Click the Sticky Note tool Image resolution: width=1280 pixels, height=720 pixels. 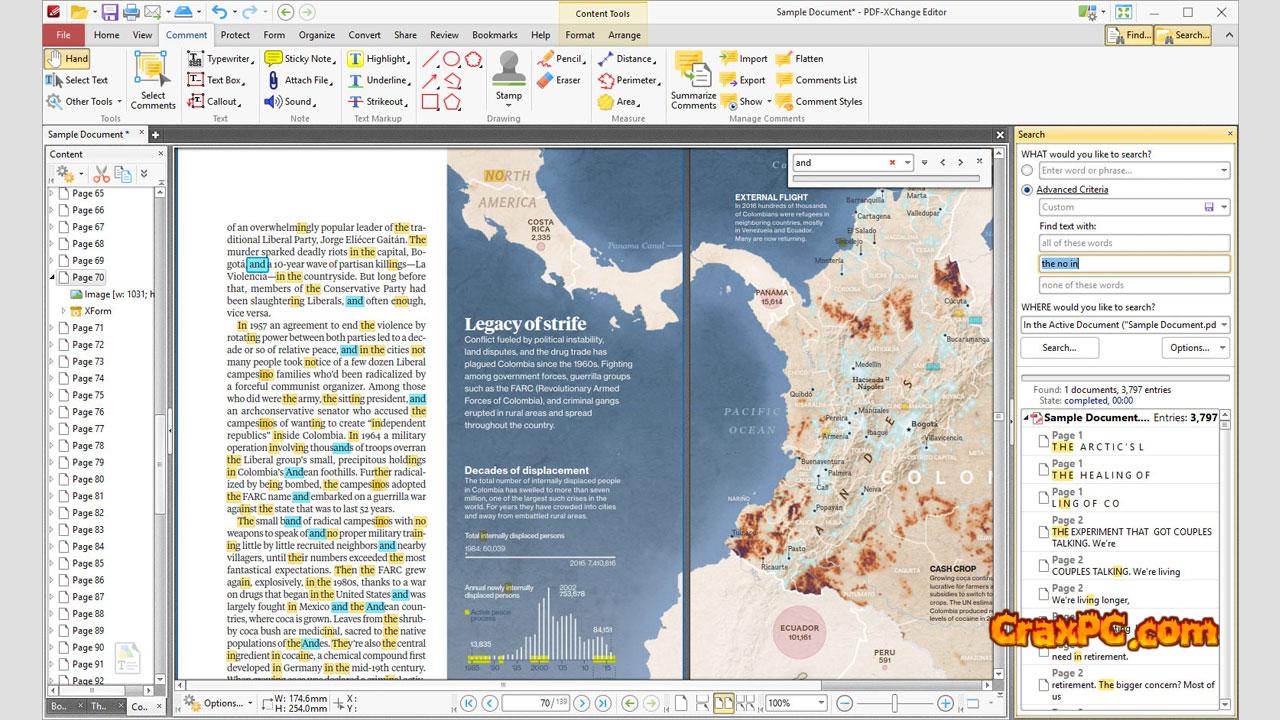tap(299, 59)
